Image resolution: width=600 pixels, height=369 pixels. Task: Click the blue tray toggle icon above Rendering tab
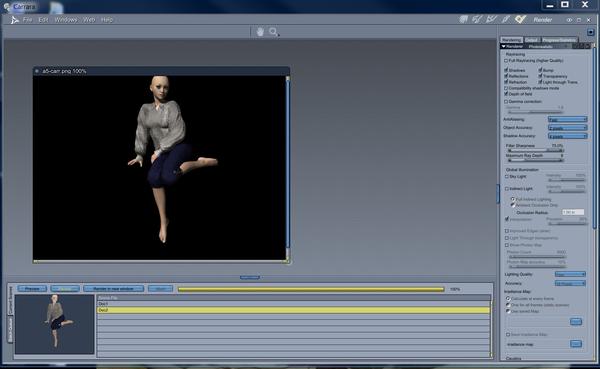[x=590, y=32]
